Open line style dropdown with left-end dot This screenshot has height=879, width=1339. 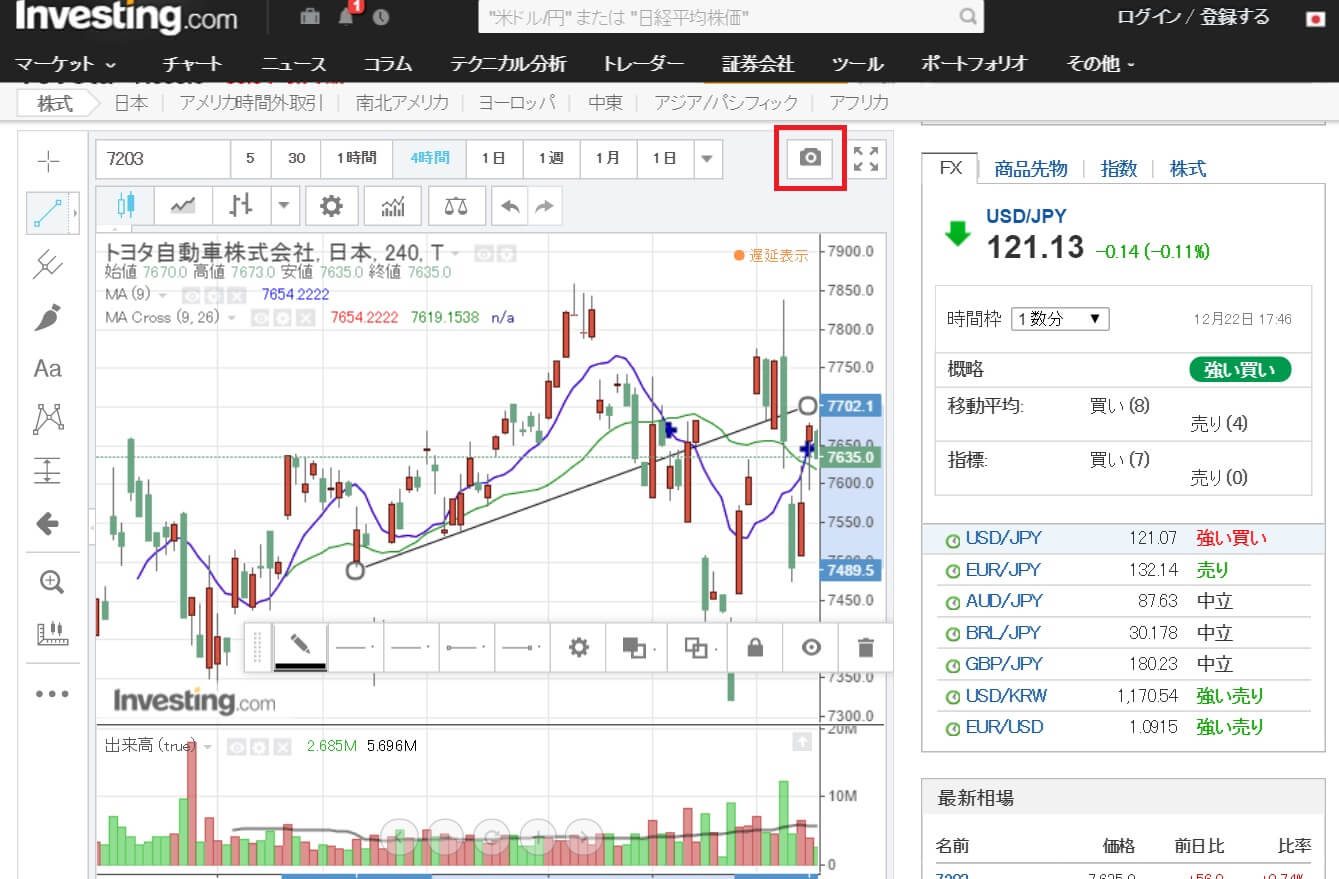coord(467,647)
